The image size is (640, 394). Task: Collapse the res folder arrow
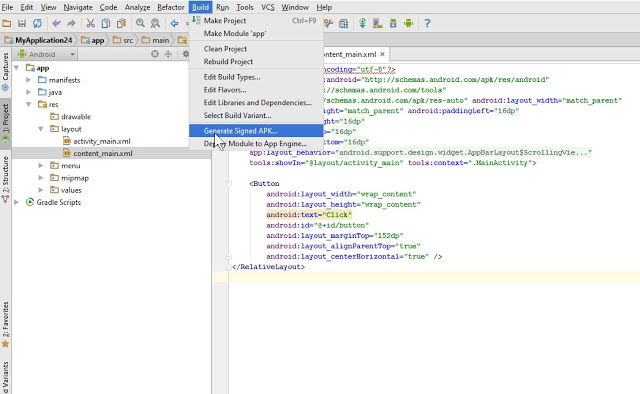pyautogui.click(x=29, y=105)
